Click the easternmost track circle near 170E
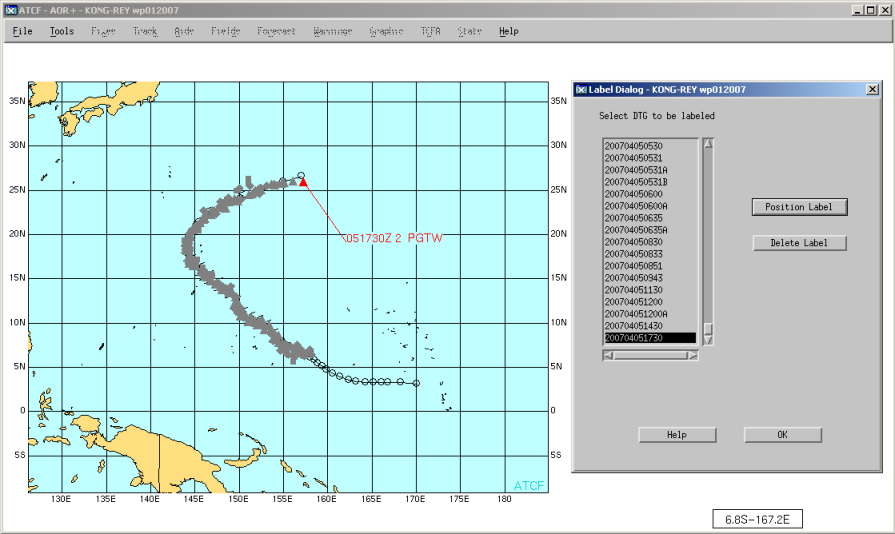895x534 pixels. [x=416, y=383]
